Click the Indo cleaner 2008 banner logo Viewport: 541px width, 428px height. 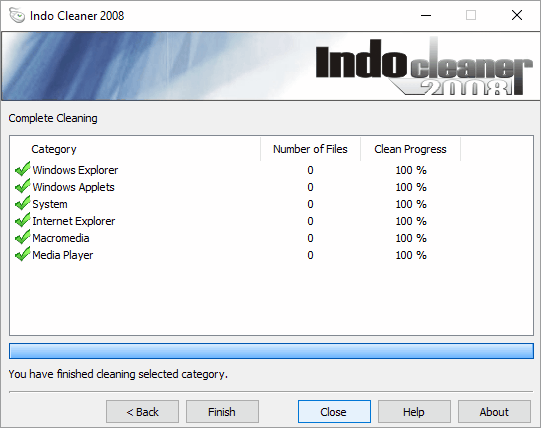424,67
